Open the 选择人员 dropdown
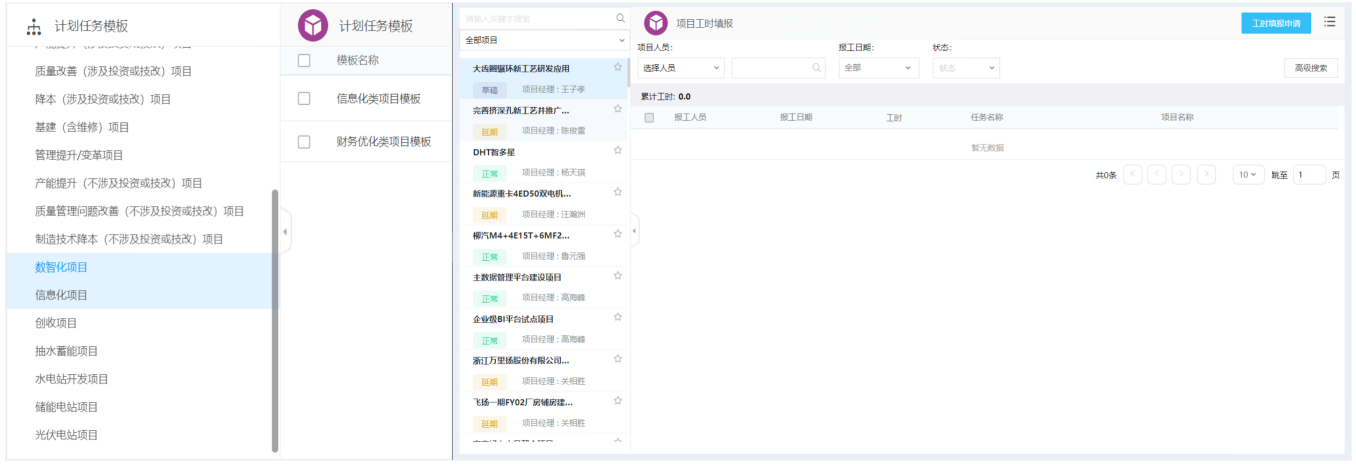The image size is (1356, 464). (681, 68)
